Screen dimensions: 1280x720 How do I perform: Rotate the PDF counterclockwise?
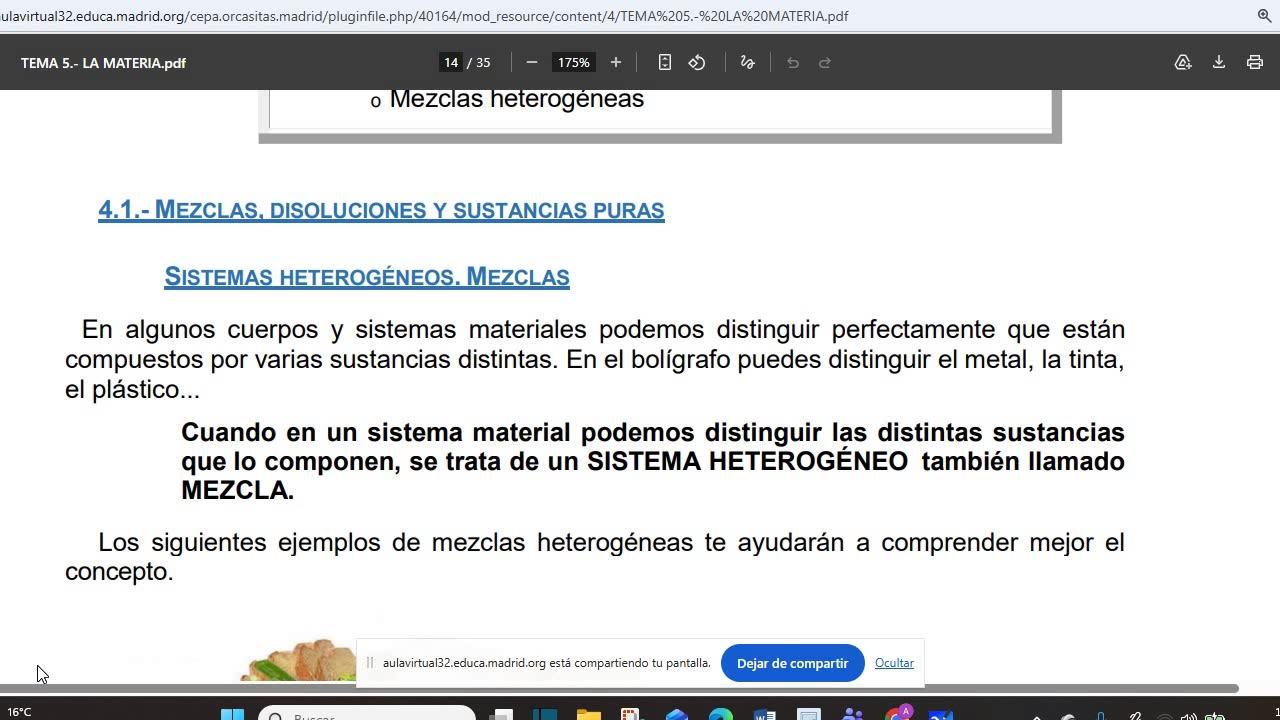click(697, 62)
